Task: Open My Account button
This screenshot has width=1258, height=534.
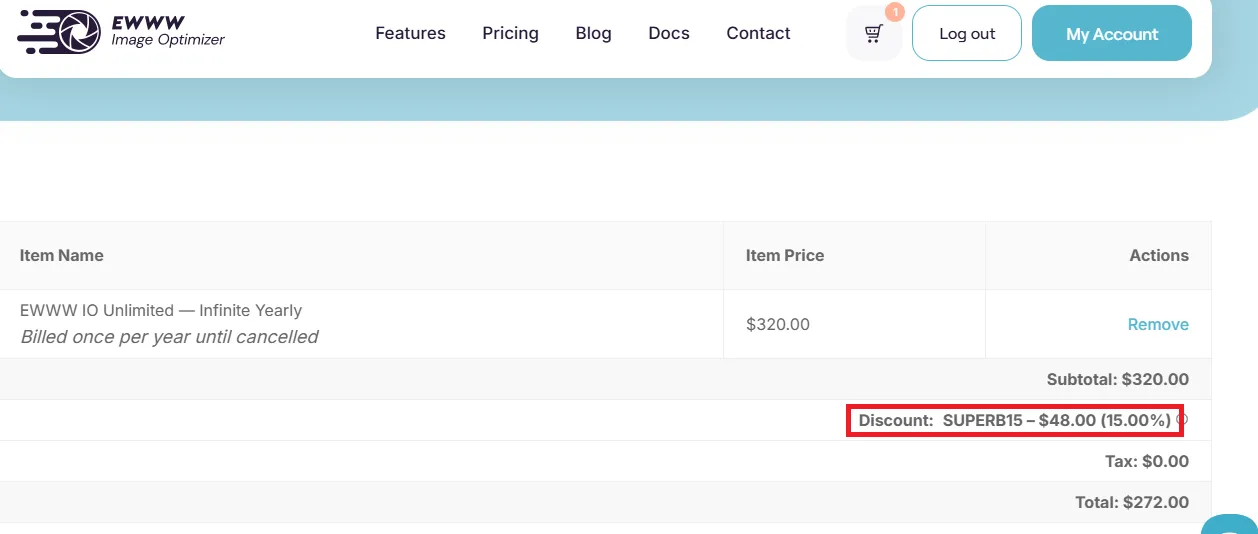Action: [1111, 33]
